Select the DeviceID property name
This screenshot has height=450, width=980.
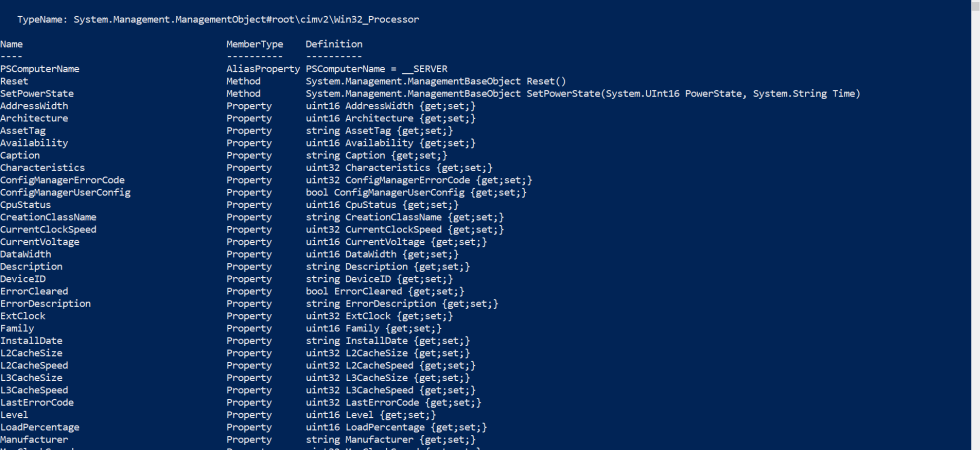(x=22, y=279)
